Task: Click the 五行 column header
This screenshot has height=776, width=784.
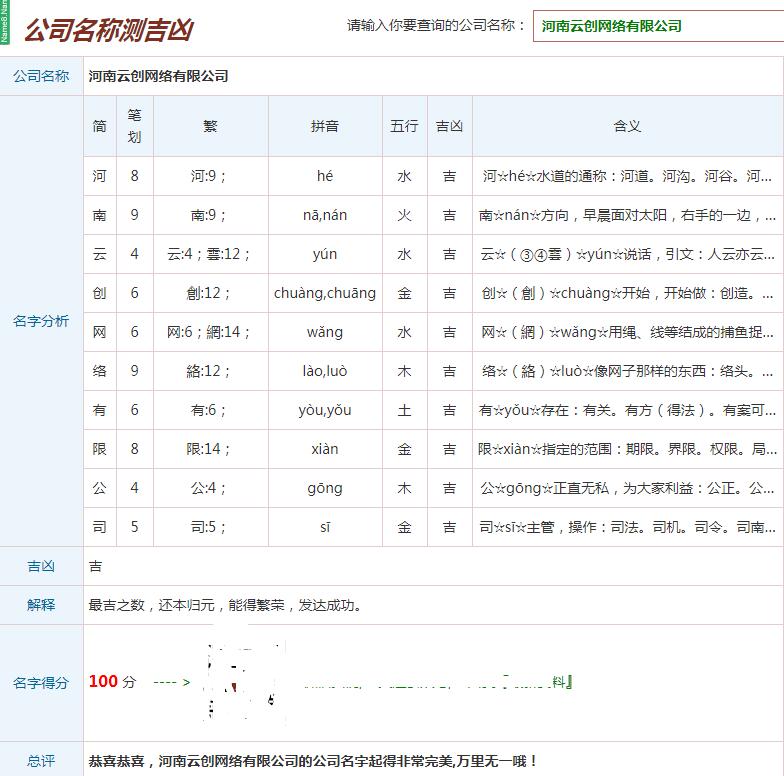Action: pyautogui.click(x=404, y=126)
